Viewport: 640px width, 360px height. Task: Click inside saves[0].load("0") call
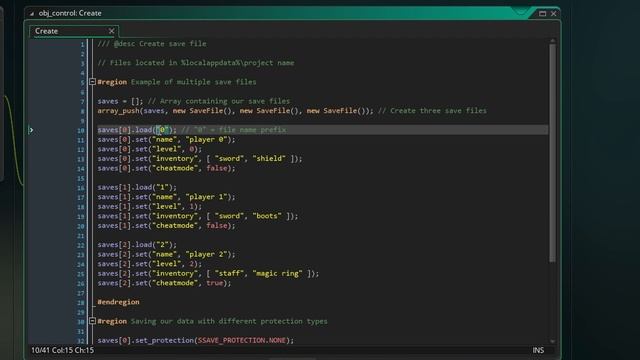(x=137, y=130)
